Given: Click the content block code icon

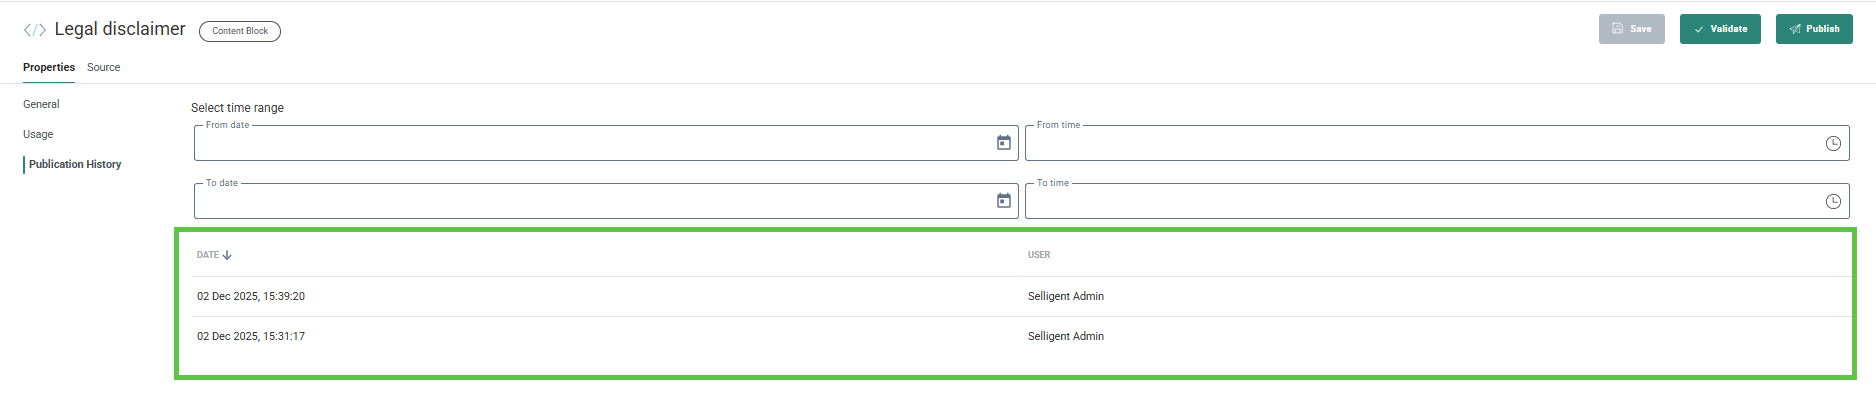Looking at the screenshot, I should click(35, 30).
